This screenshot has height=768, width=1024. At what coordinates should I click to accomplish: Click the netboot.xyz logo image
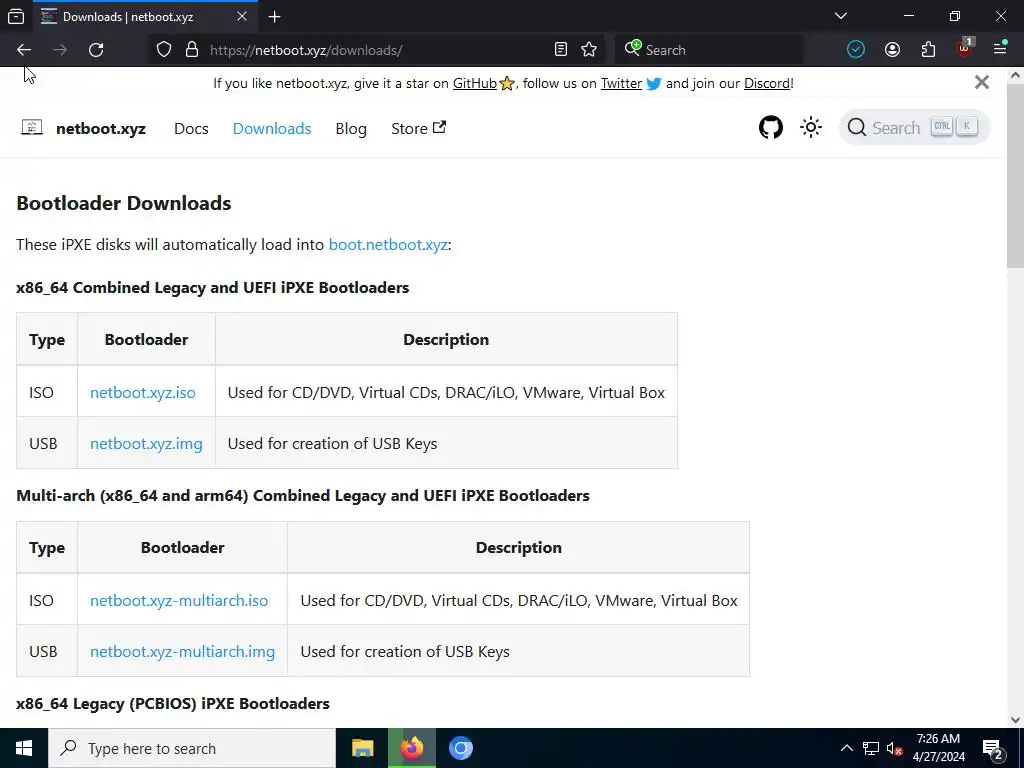click(x=31, y=127)
